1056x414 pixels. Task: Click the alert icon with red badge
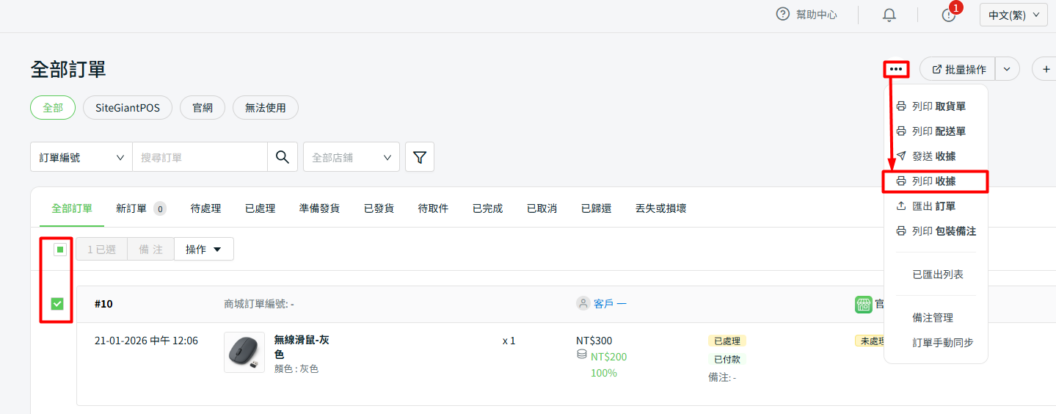(948, 15)
